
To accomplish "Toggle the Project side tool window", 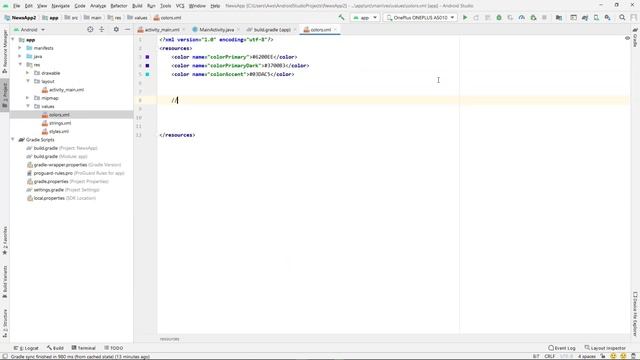I will (5, 95).
